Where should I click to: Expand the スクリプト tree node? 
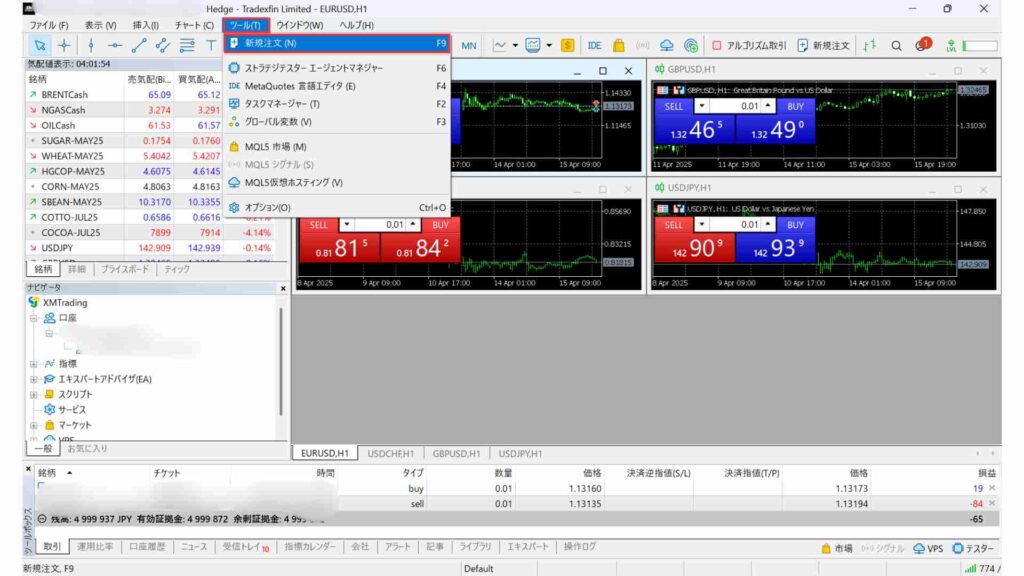tap(35, 395)
